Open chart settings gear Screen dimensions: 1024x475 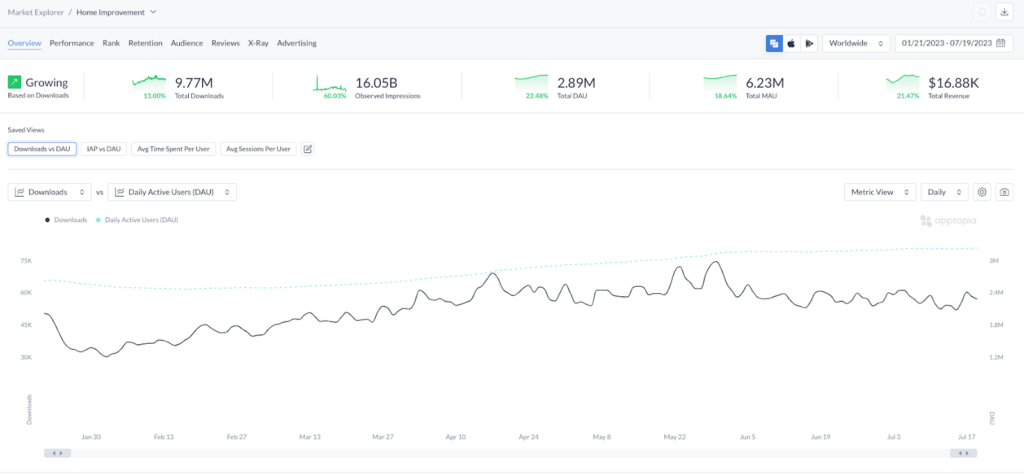coord(982,192)
